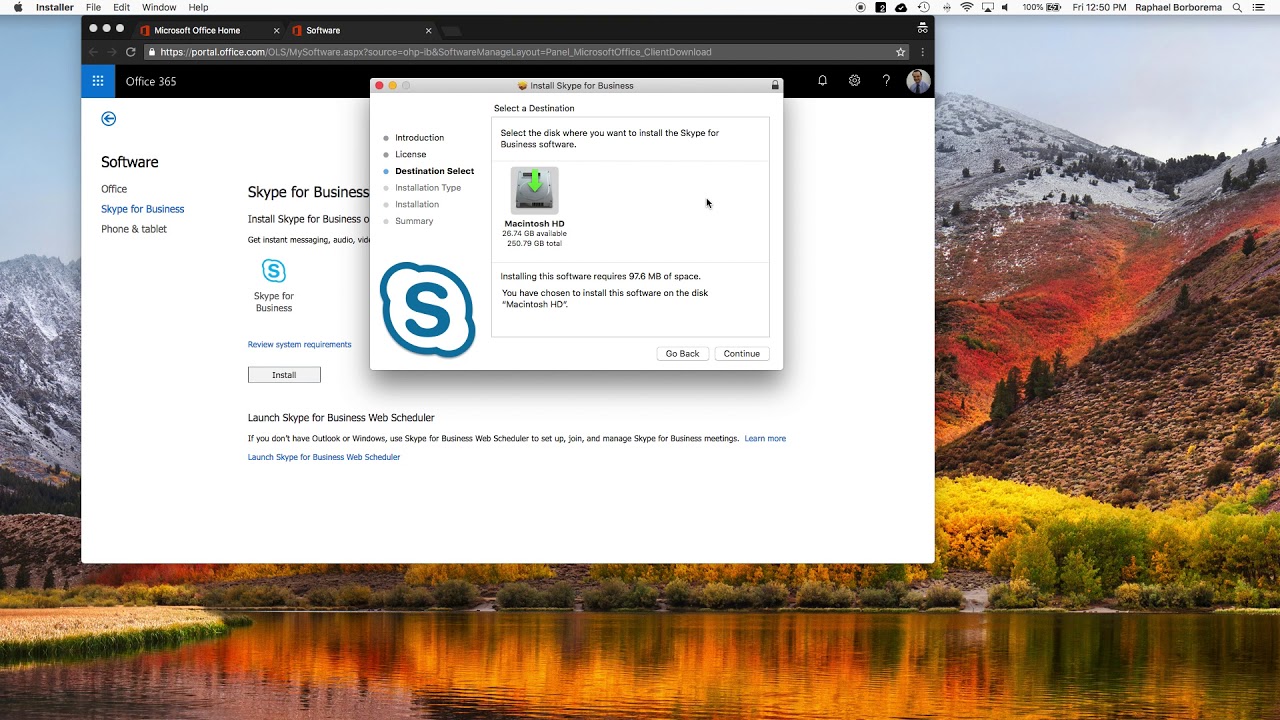The image size is (1280, 720).
Task: Click Raphael Borborema user name in menu bar
Action: click(x=1179, y=7)
